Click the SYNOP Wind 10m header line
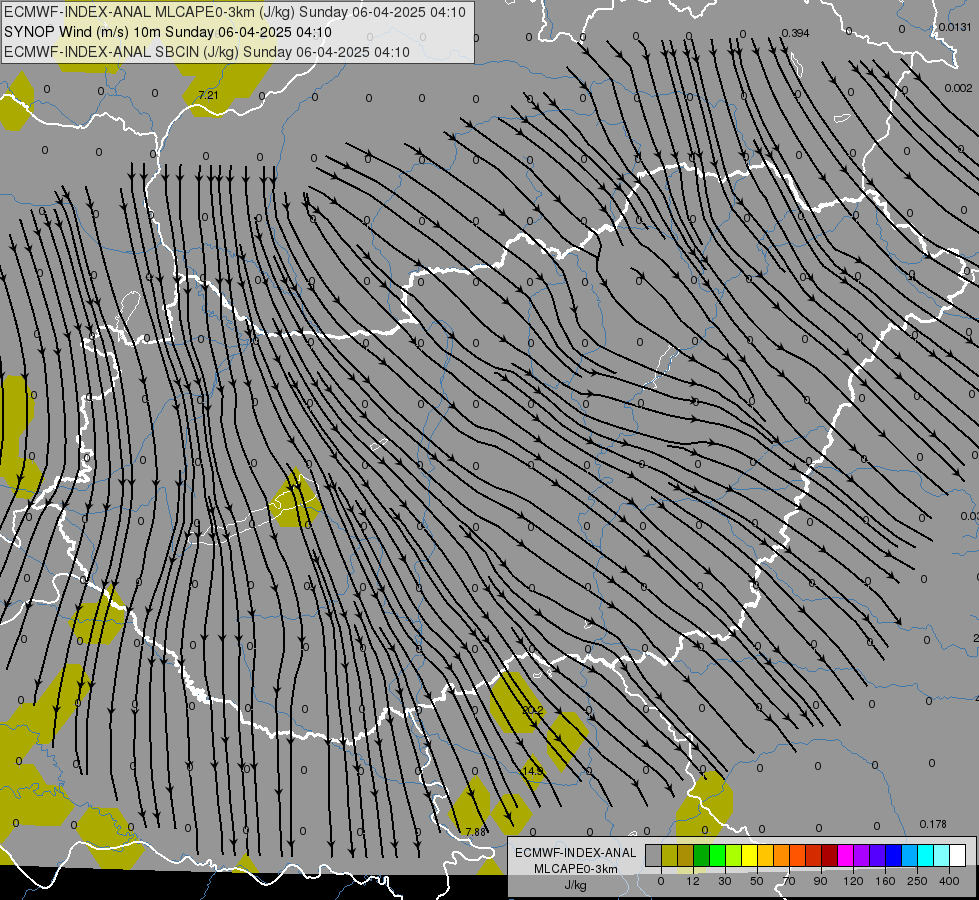 167,32
